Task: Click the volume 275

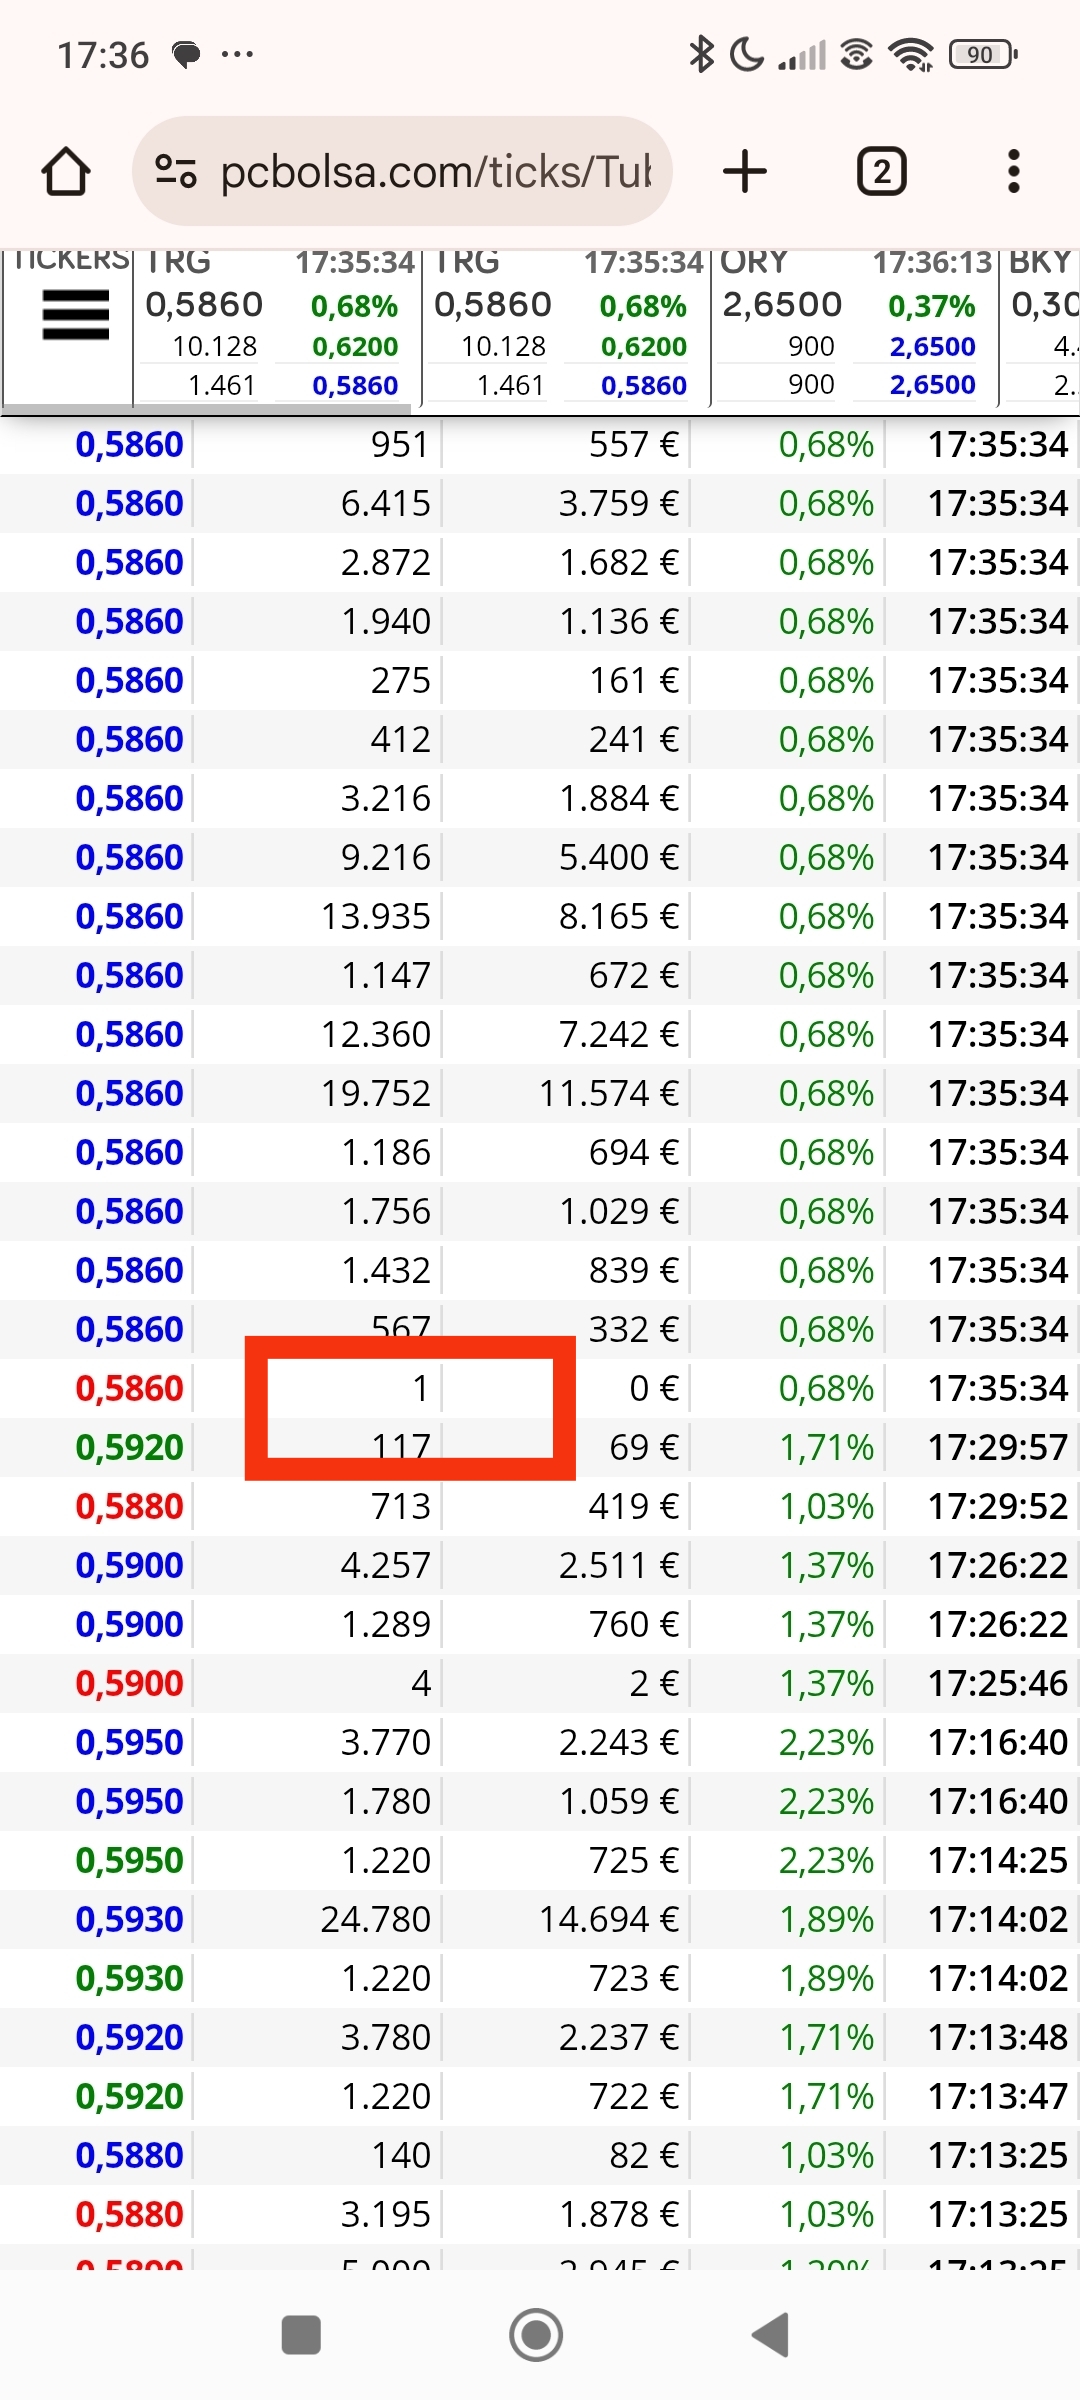Action: coord(401,680)
